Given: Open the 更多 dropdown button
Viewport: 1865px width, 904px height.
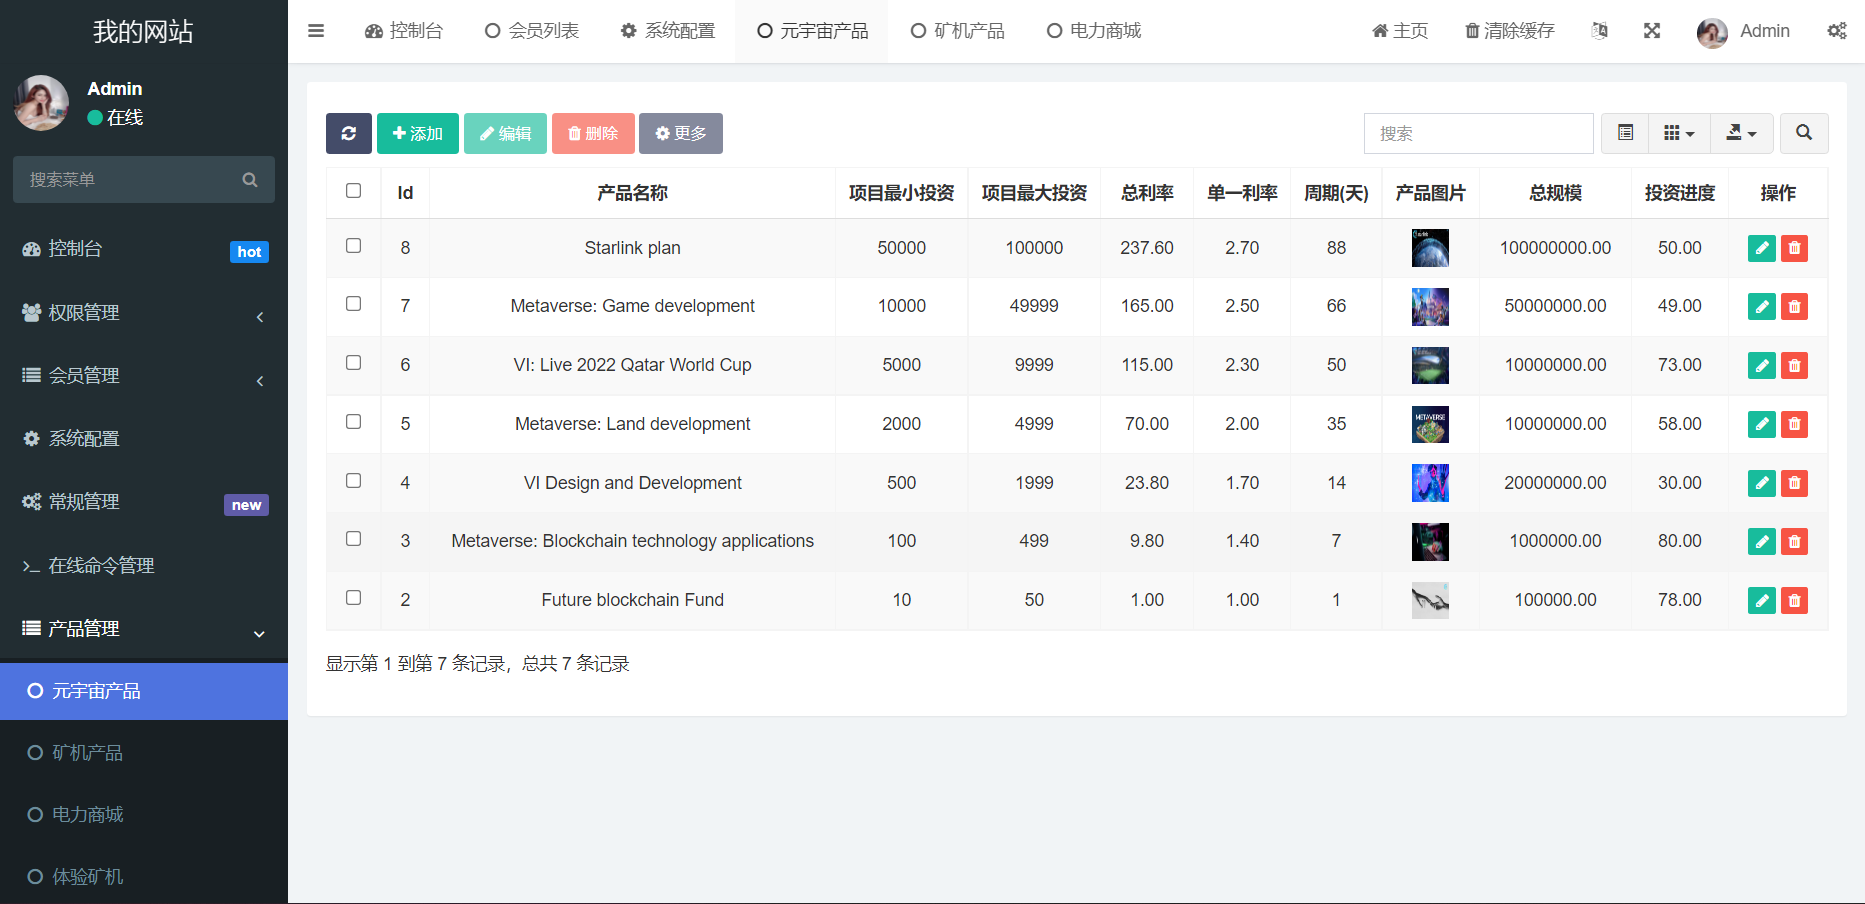Looking at the screenshot, I should pos(681,133).
